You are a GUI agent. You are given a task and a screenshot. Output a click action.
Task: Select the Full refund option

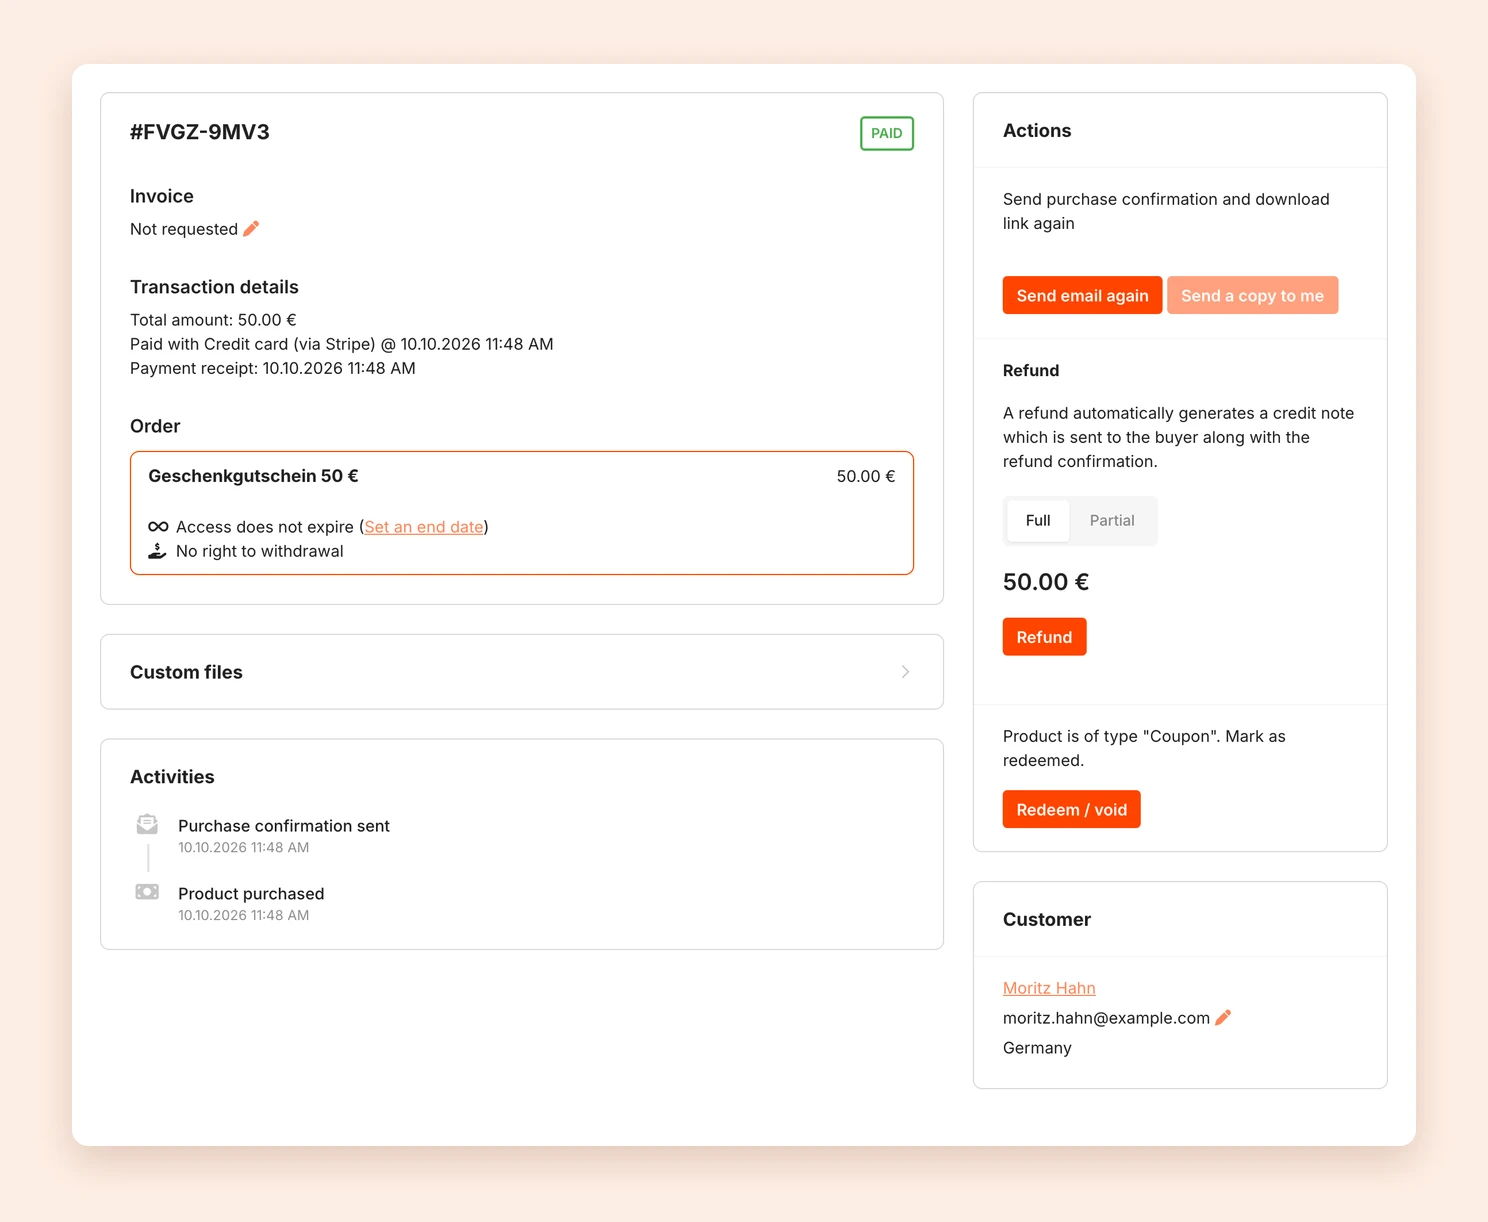tap(1038, 521)
